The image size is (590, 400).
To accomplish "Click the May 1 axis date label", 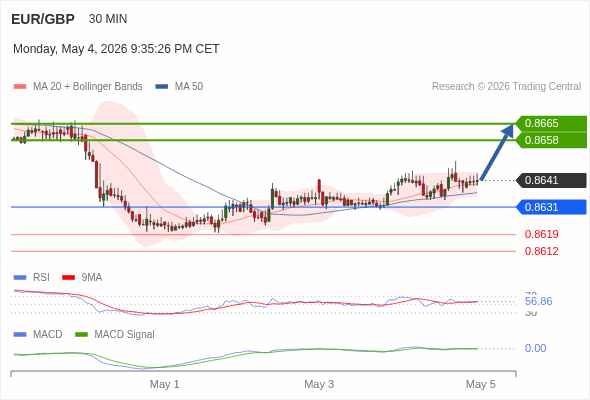I will click(x=164, y=385).
